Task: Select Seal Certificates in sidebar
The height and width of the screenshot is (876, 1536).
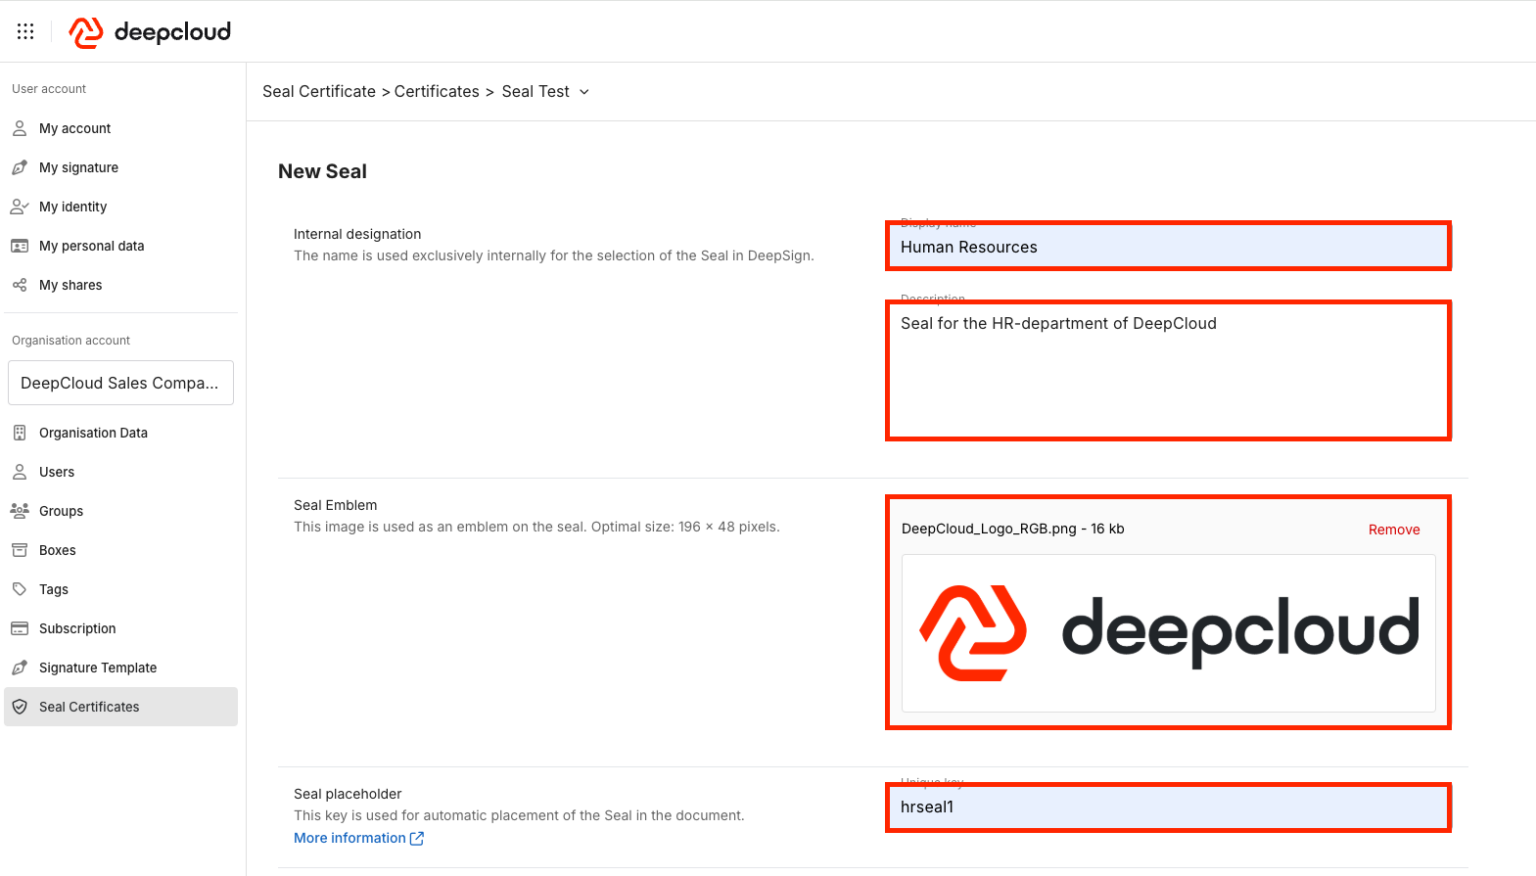Action: click(x=121, y=706)
